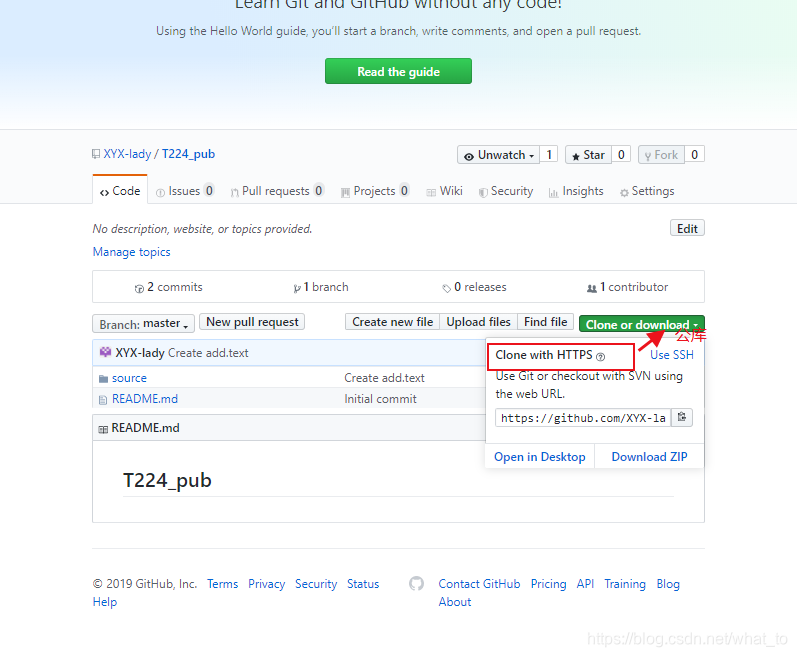Open the Terms footer link

tap(222, 584)
